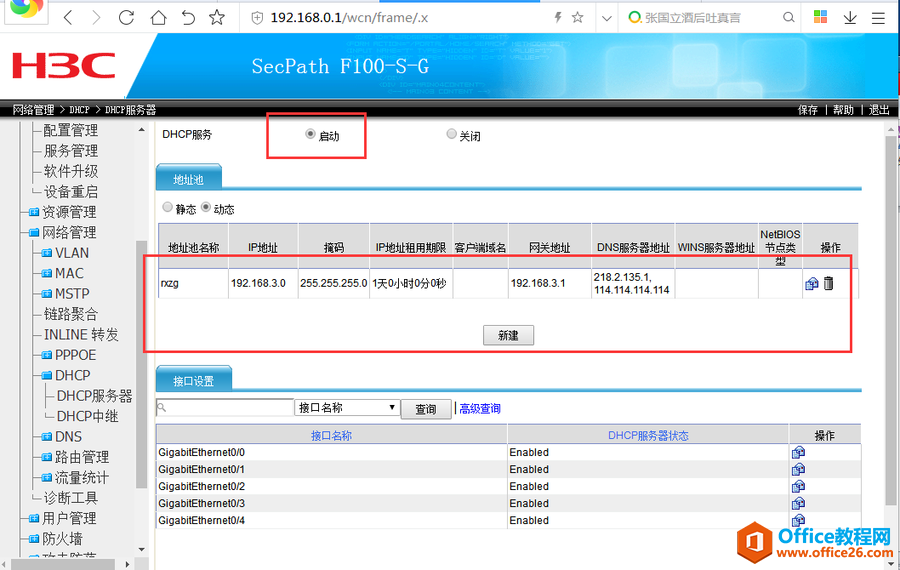Click the H3C logo

pyautogui.click(x=64, y=65)
